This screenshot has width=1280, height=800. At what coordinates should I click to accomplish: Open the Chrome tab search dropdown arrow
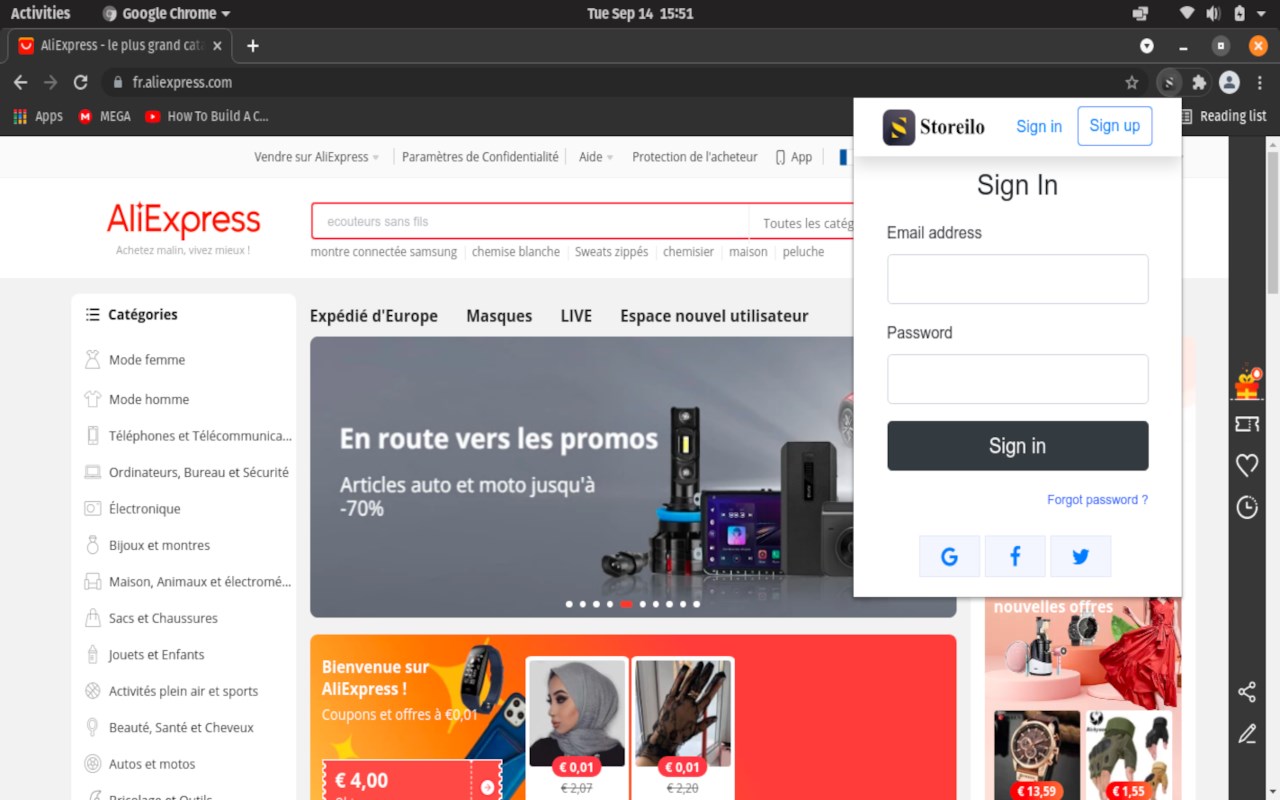[x=1147, y=46]
